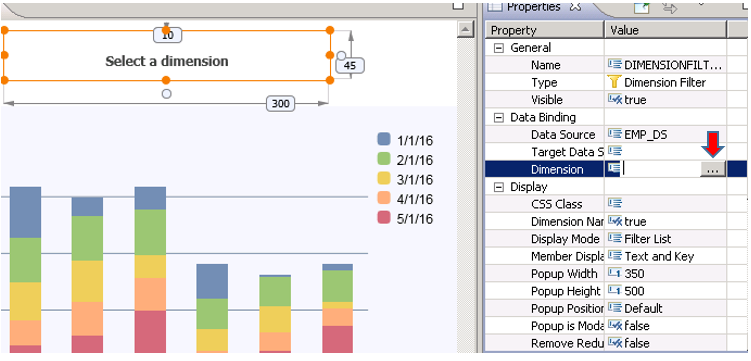Viewport: 751px width, 361px height.
Task: Click the Target Data Source value icon
Action: [x=614, y=152]
